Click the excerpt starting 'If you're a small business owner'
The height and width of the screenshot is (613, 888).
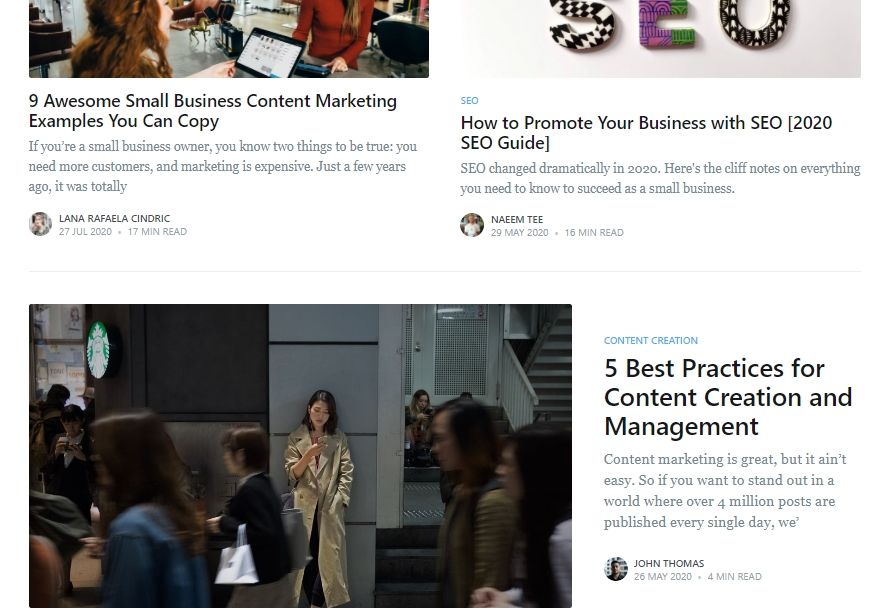click(223, 167)
